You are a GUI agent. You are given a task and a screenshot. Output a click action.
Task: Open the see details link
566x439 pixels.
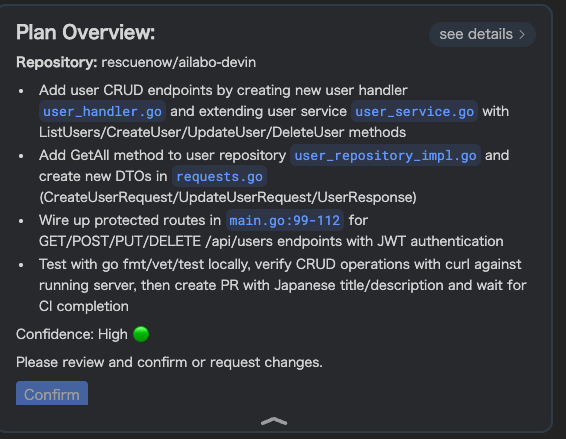(x=482, y=34)
